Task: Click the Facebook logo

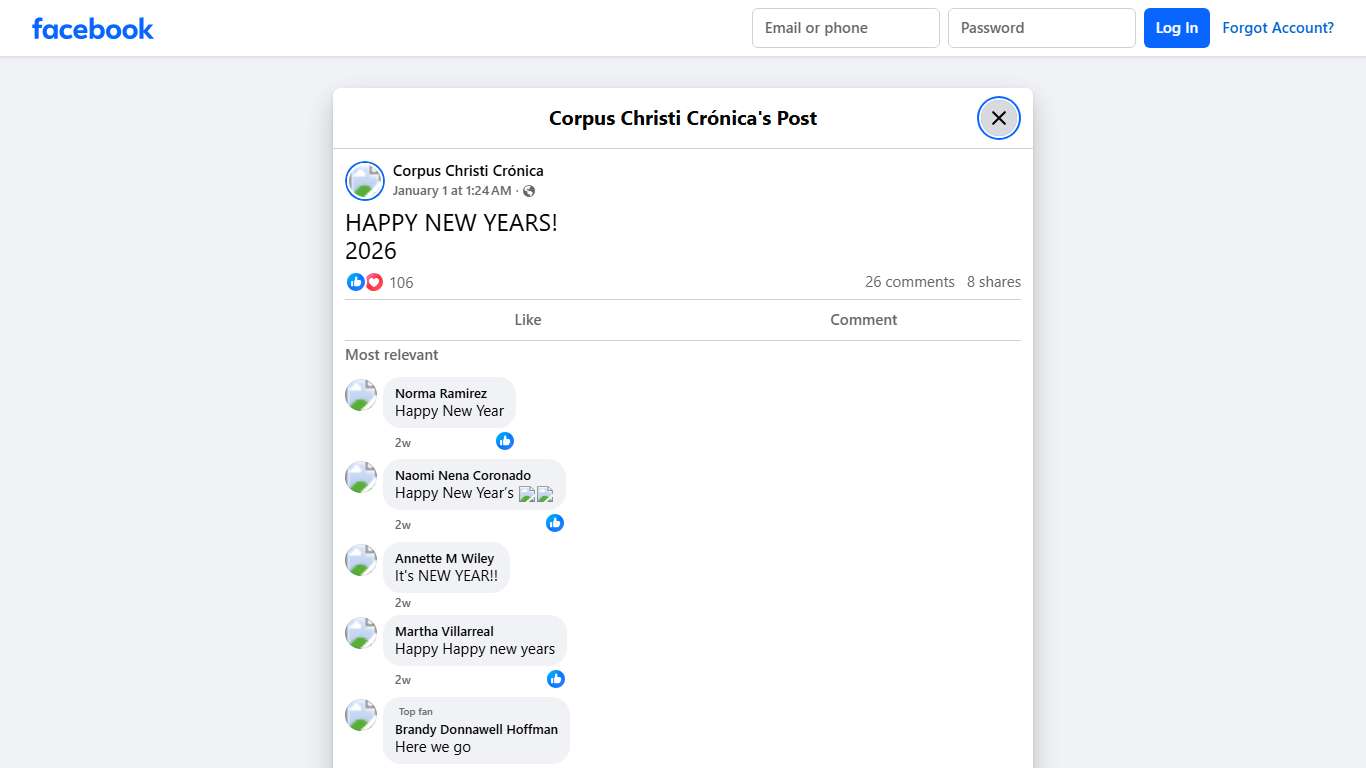Action: tap(93, 28)
